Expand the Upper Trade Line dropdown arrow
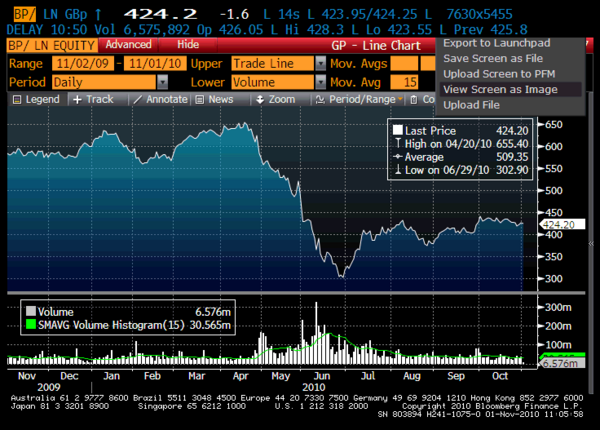Screen dimensions: 600x430 (321, 64)
